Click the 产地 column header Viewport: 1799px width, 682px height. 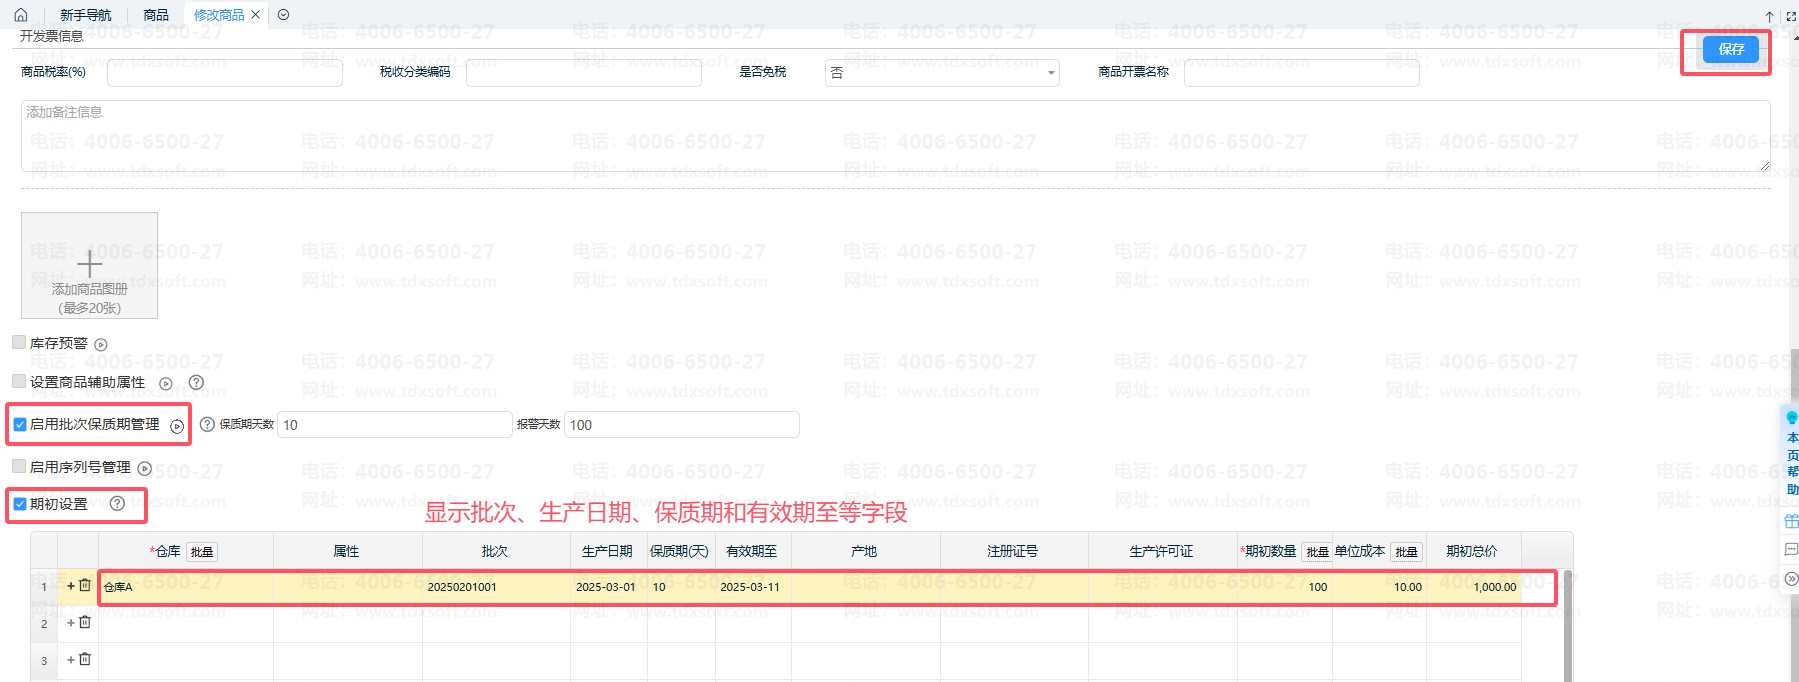tap(866, 551)
